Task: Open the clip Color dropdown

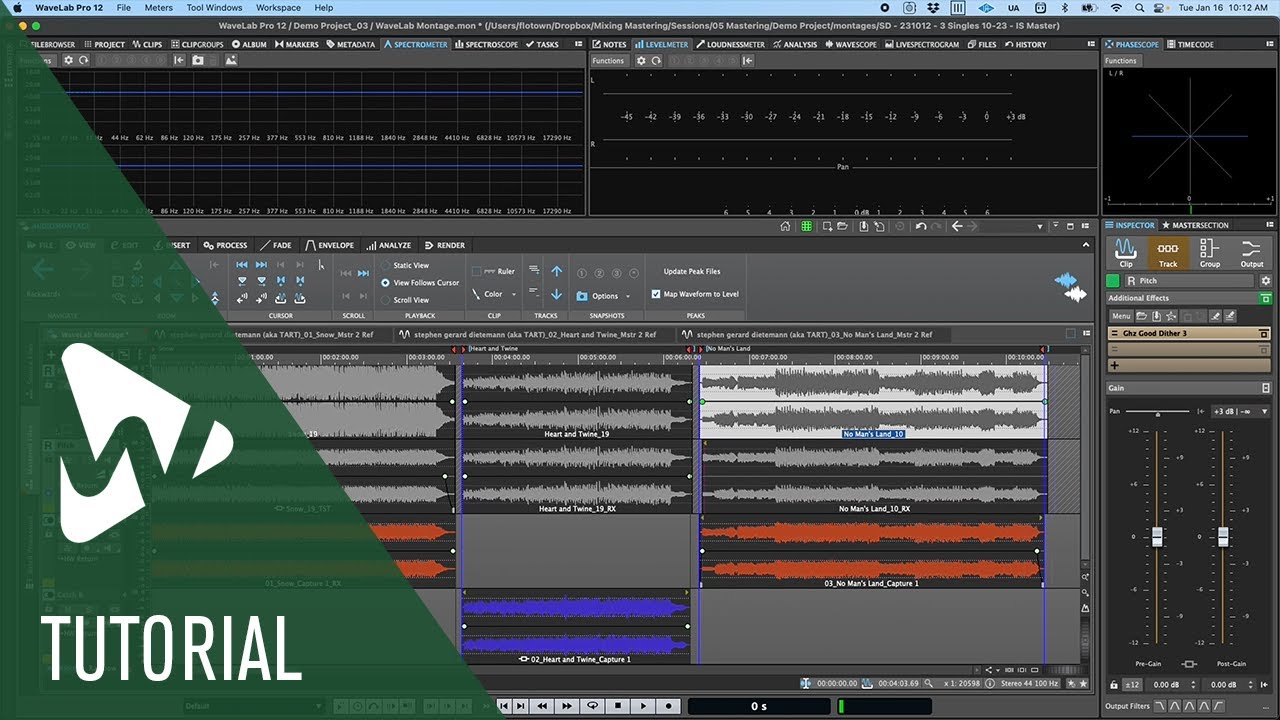Action: click(494, 294)
